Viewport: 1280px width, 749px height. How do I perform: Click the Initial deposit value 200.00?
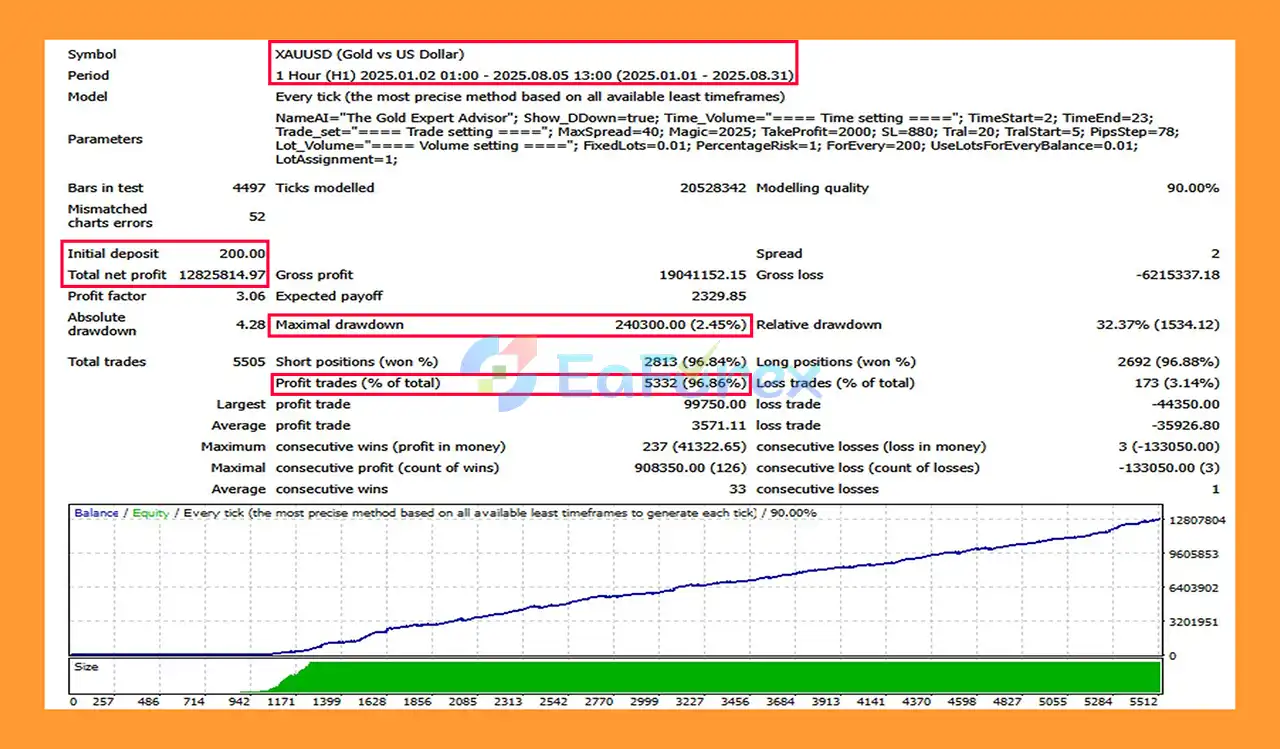pyautogui.click(x=242, y=254)
